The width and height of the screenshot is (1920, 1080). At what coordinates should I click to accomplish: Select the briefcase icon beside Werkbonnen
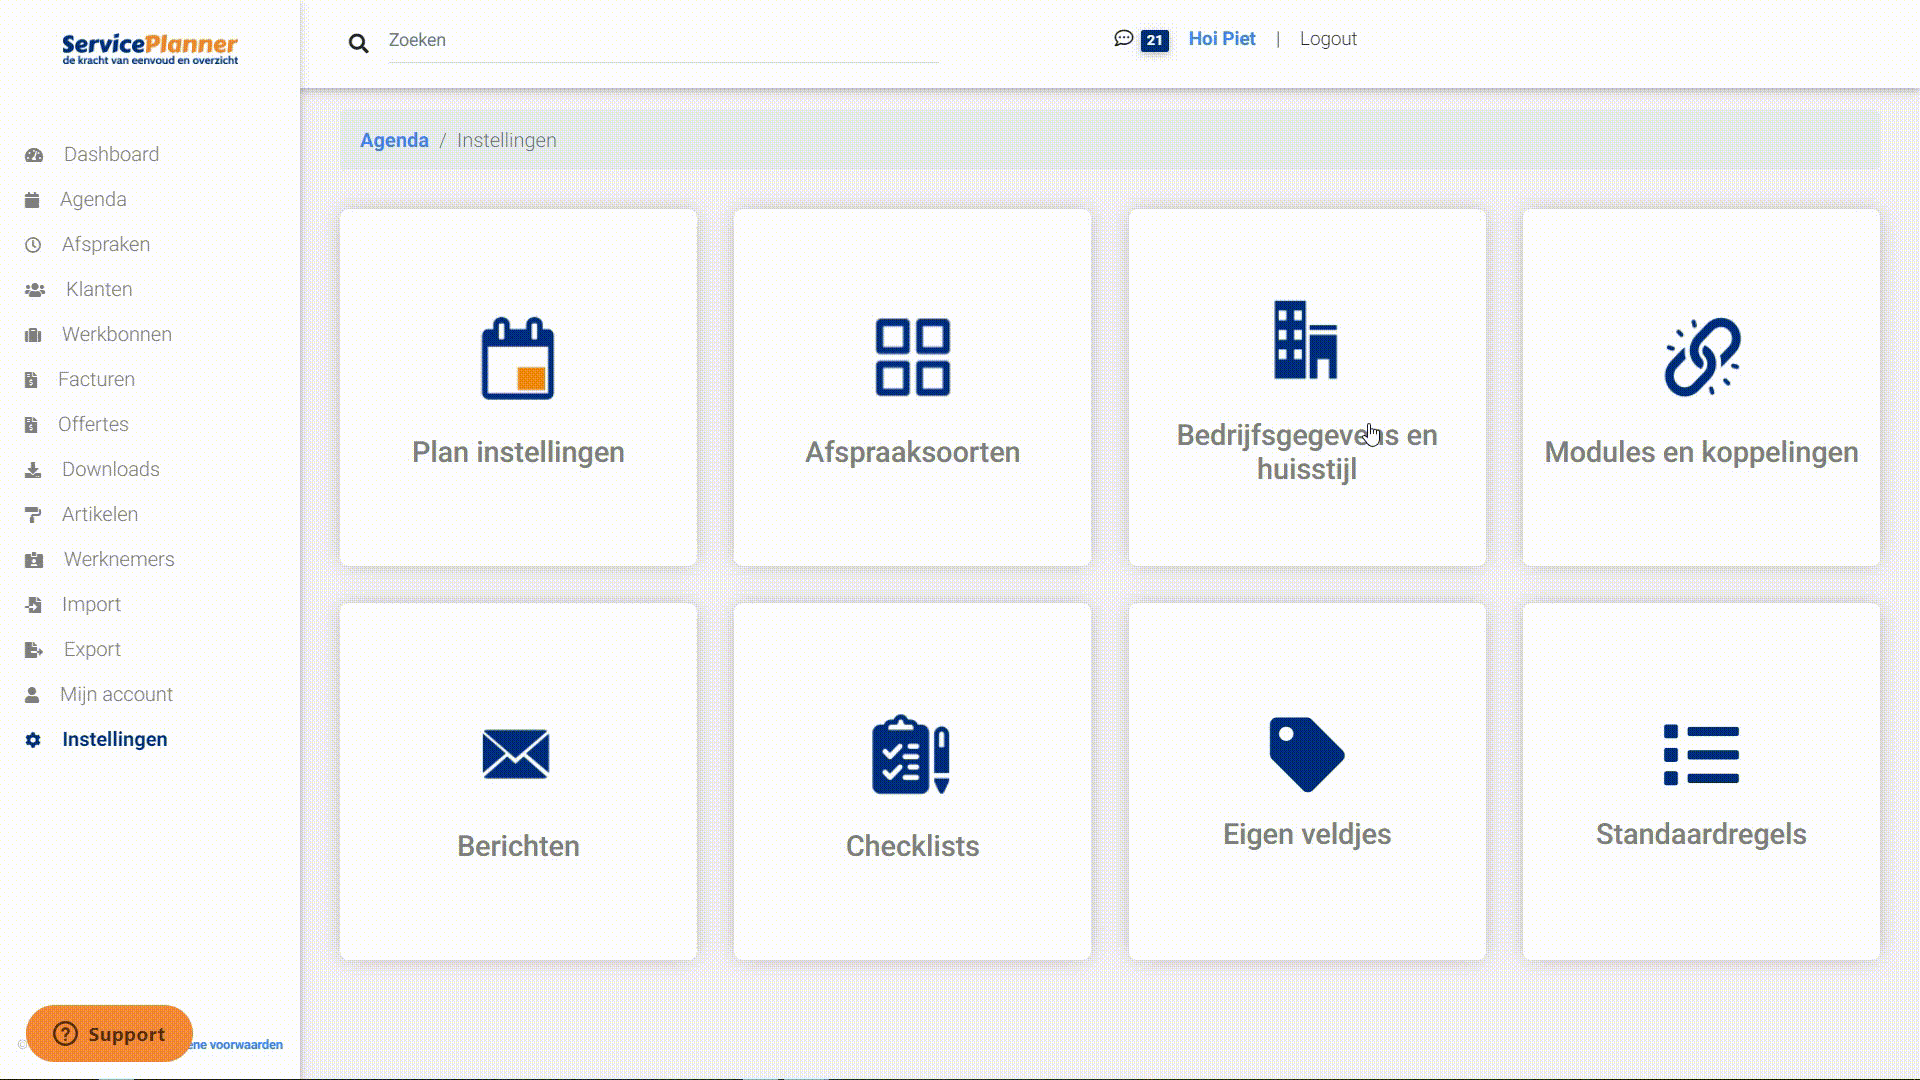pyautogui.click(x=31, y=334)
